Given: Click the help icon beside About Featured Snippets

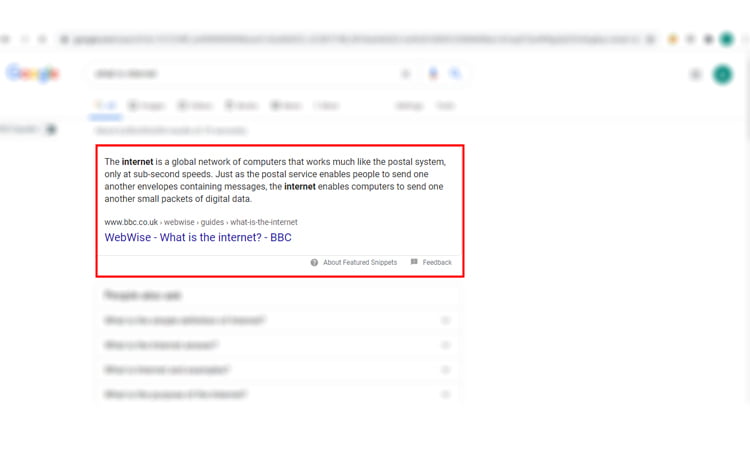Looking at the screenshot, I should tap(314, 263).
